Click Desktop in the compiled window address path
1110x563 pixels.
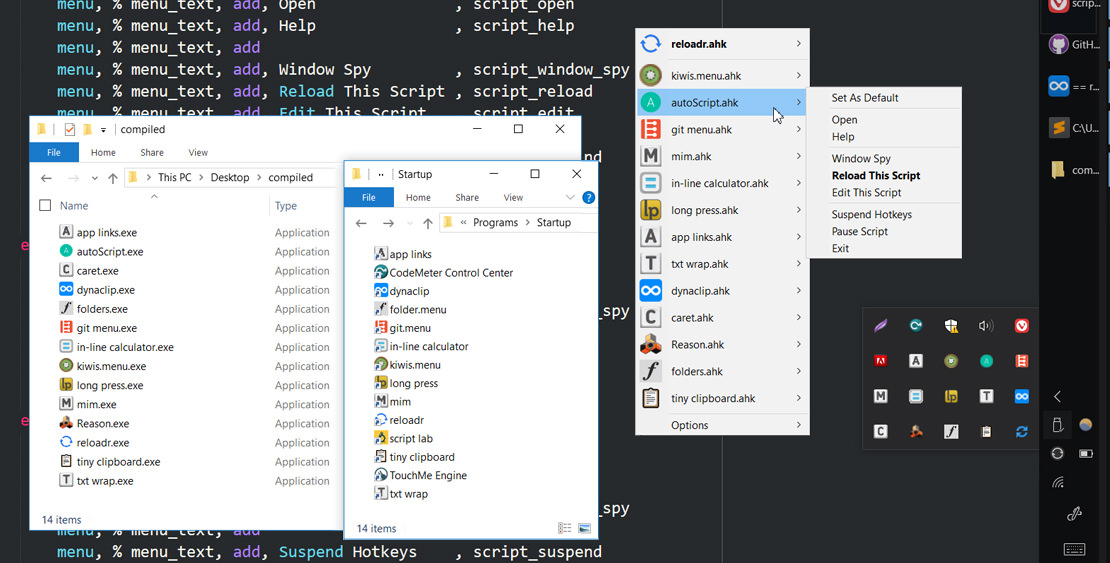[x=229, y=178]
